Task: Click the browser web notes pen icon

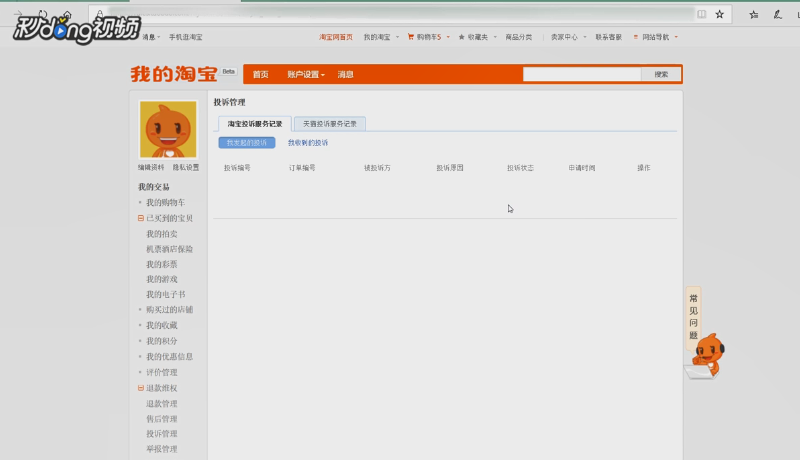Action: (777, 15)
